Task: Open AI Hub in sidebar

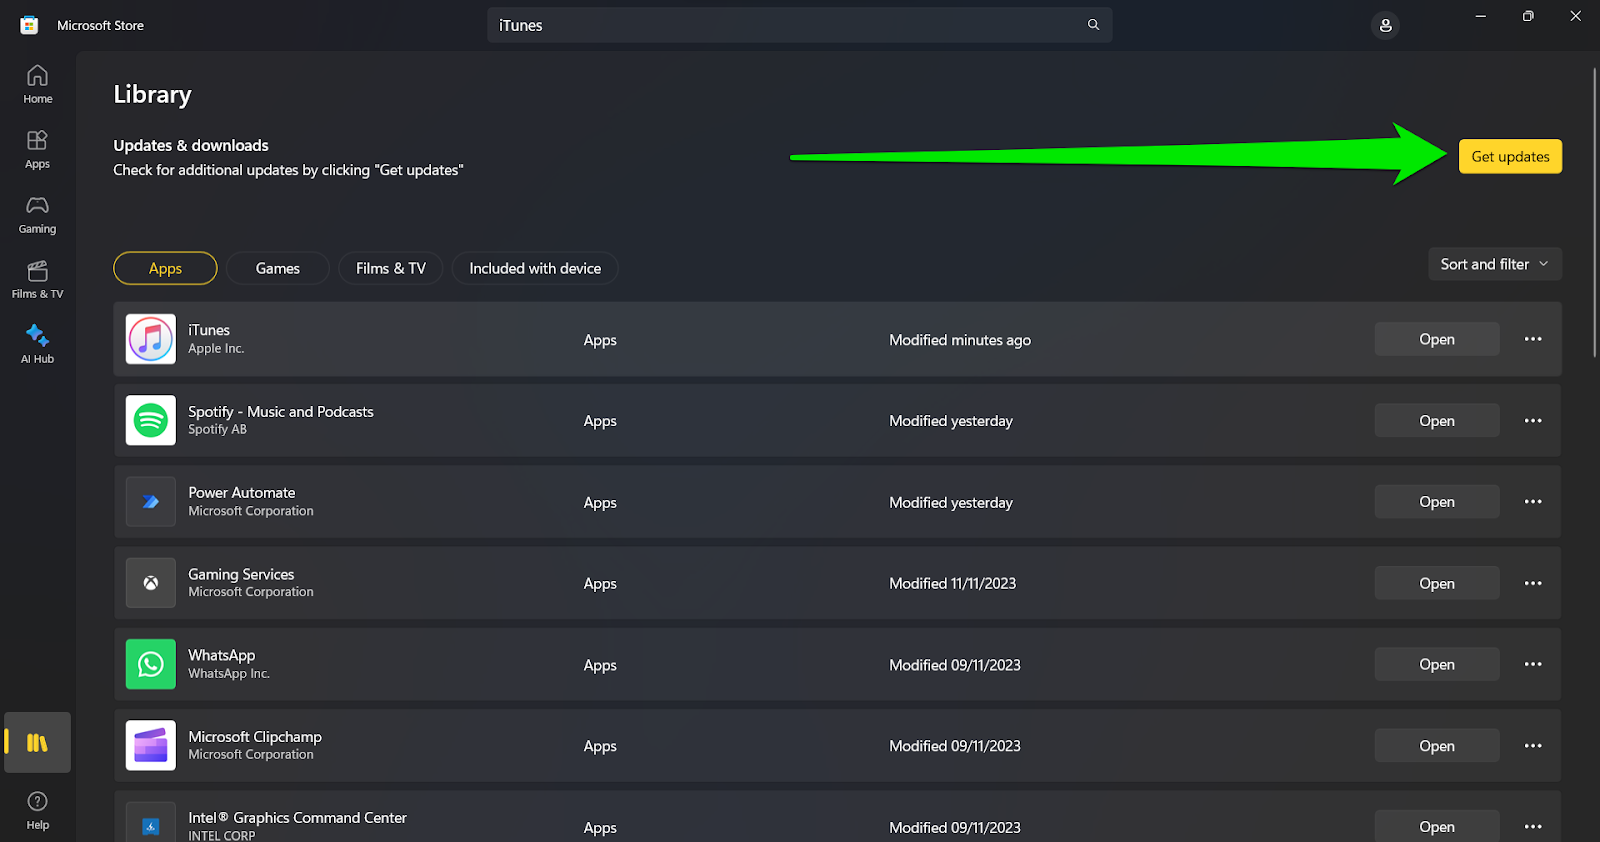Action: pyautogui.click(x=38, y=344)
